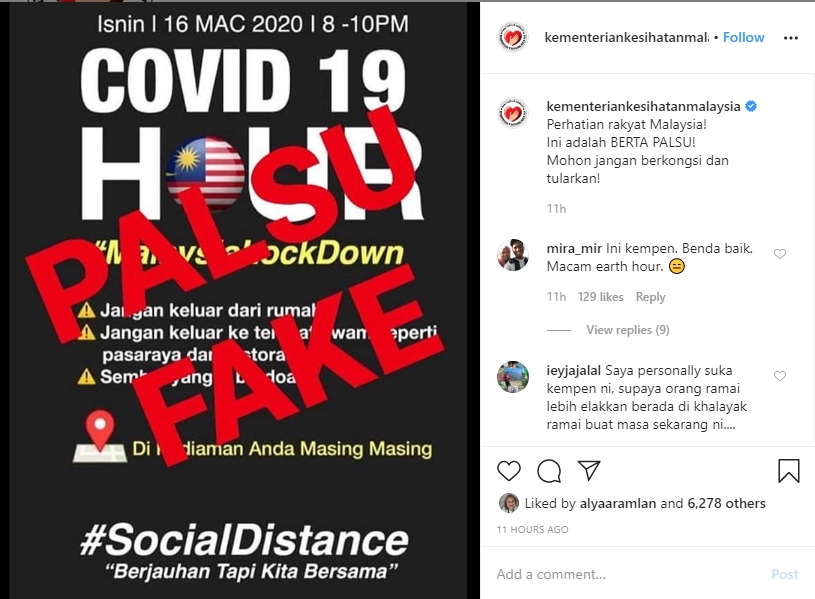View the alyaaramlan avatar next to likes
Viewport: 815px width, 599px height.
pyautogui.click(x=508, y=503)
